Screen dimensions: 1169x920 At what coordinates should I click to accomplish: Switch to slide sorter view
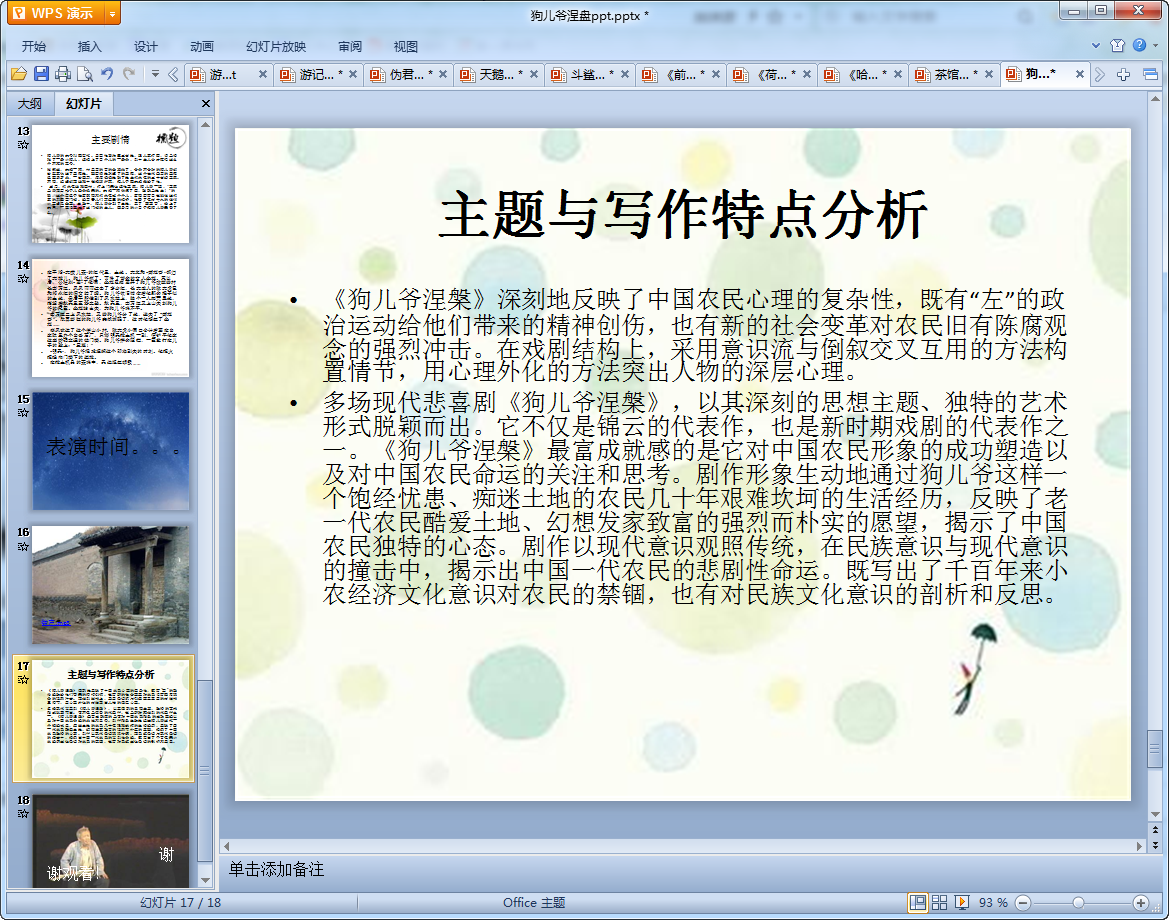tap(940, 902)
